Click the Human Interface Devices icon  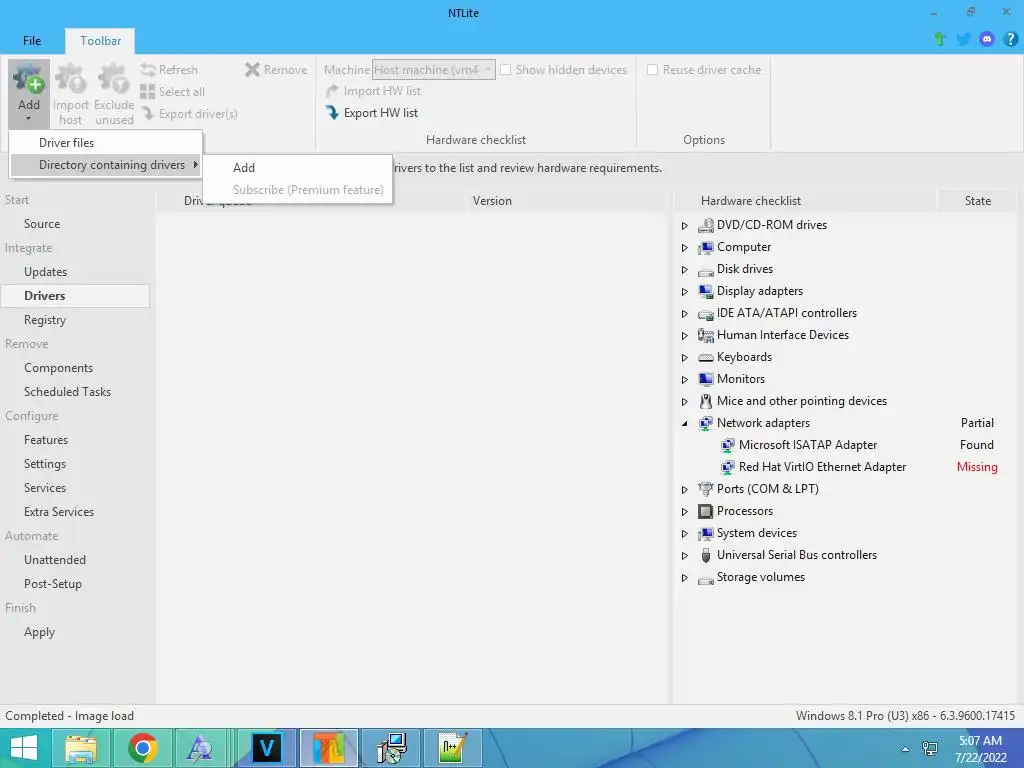pos(705,335)
